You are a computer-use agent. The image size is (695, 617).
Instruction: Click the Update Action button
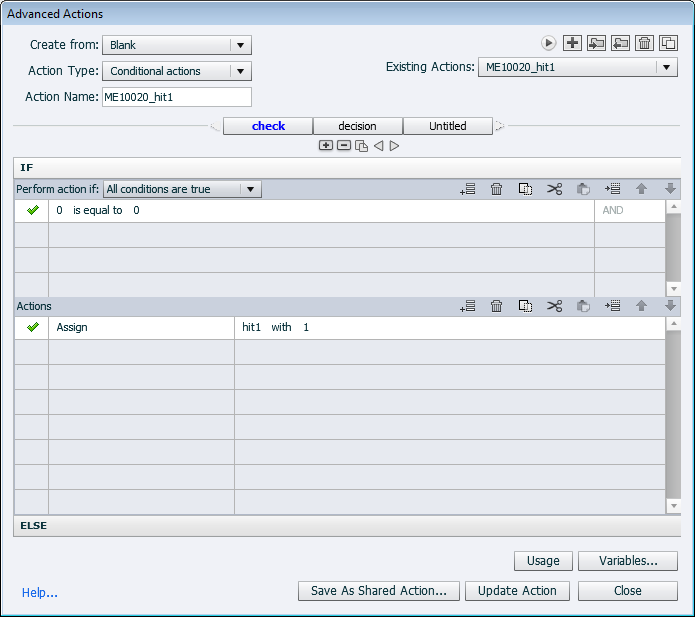(x=517, y=591)
